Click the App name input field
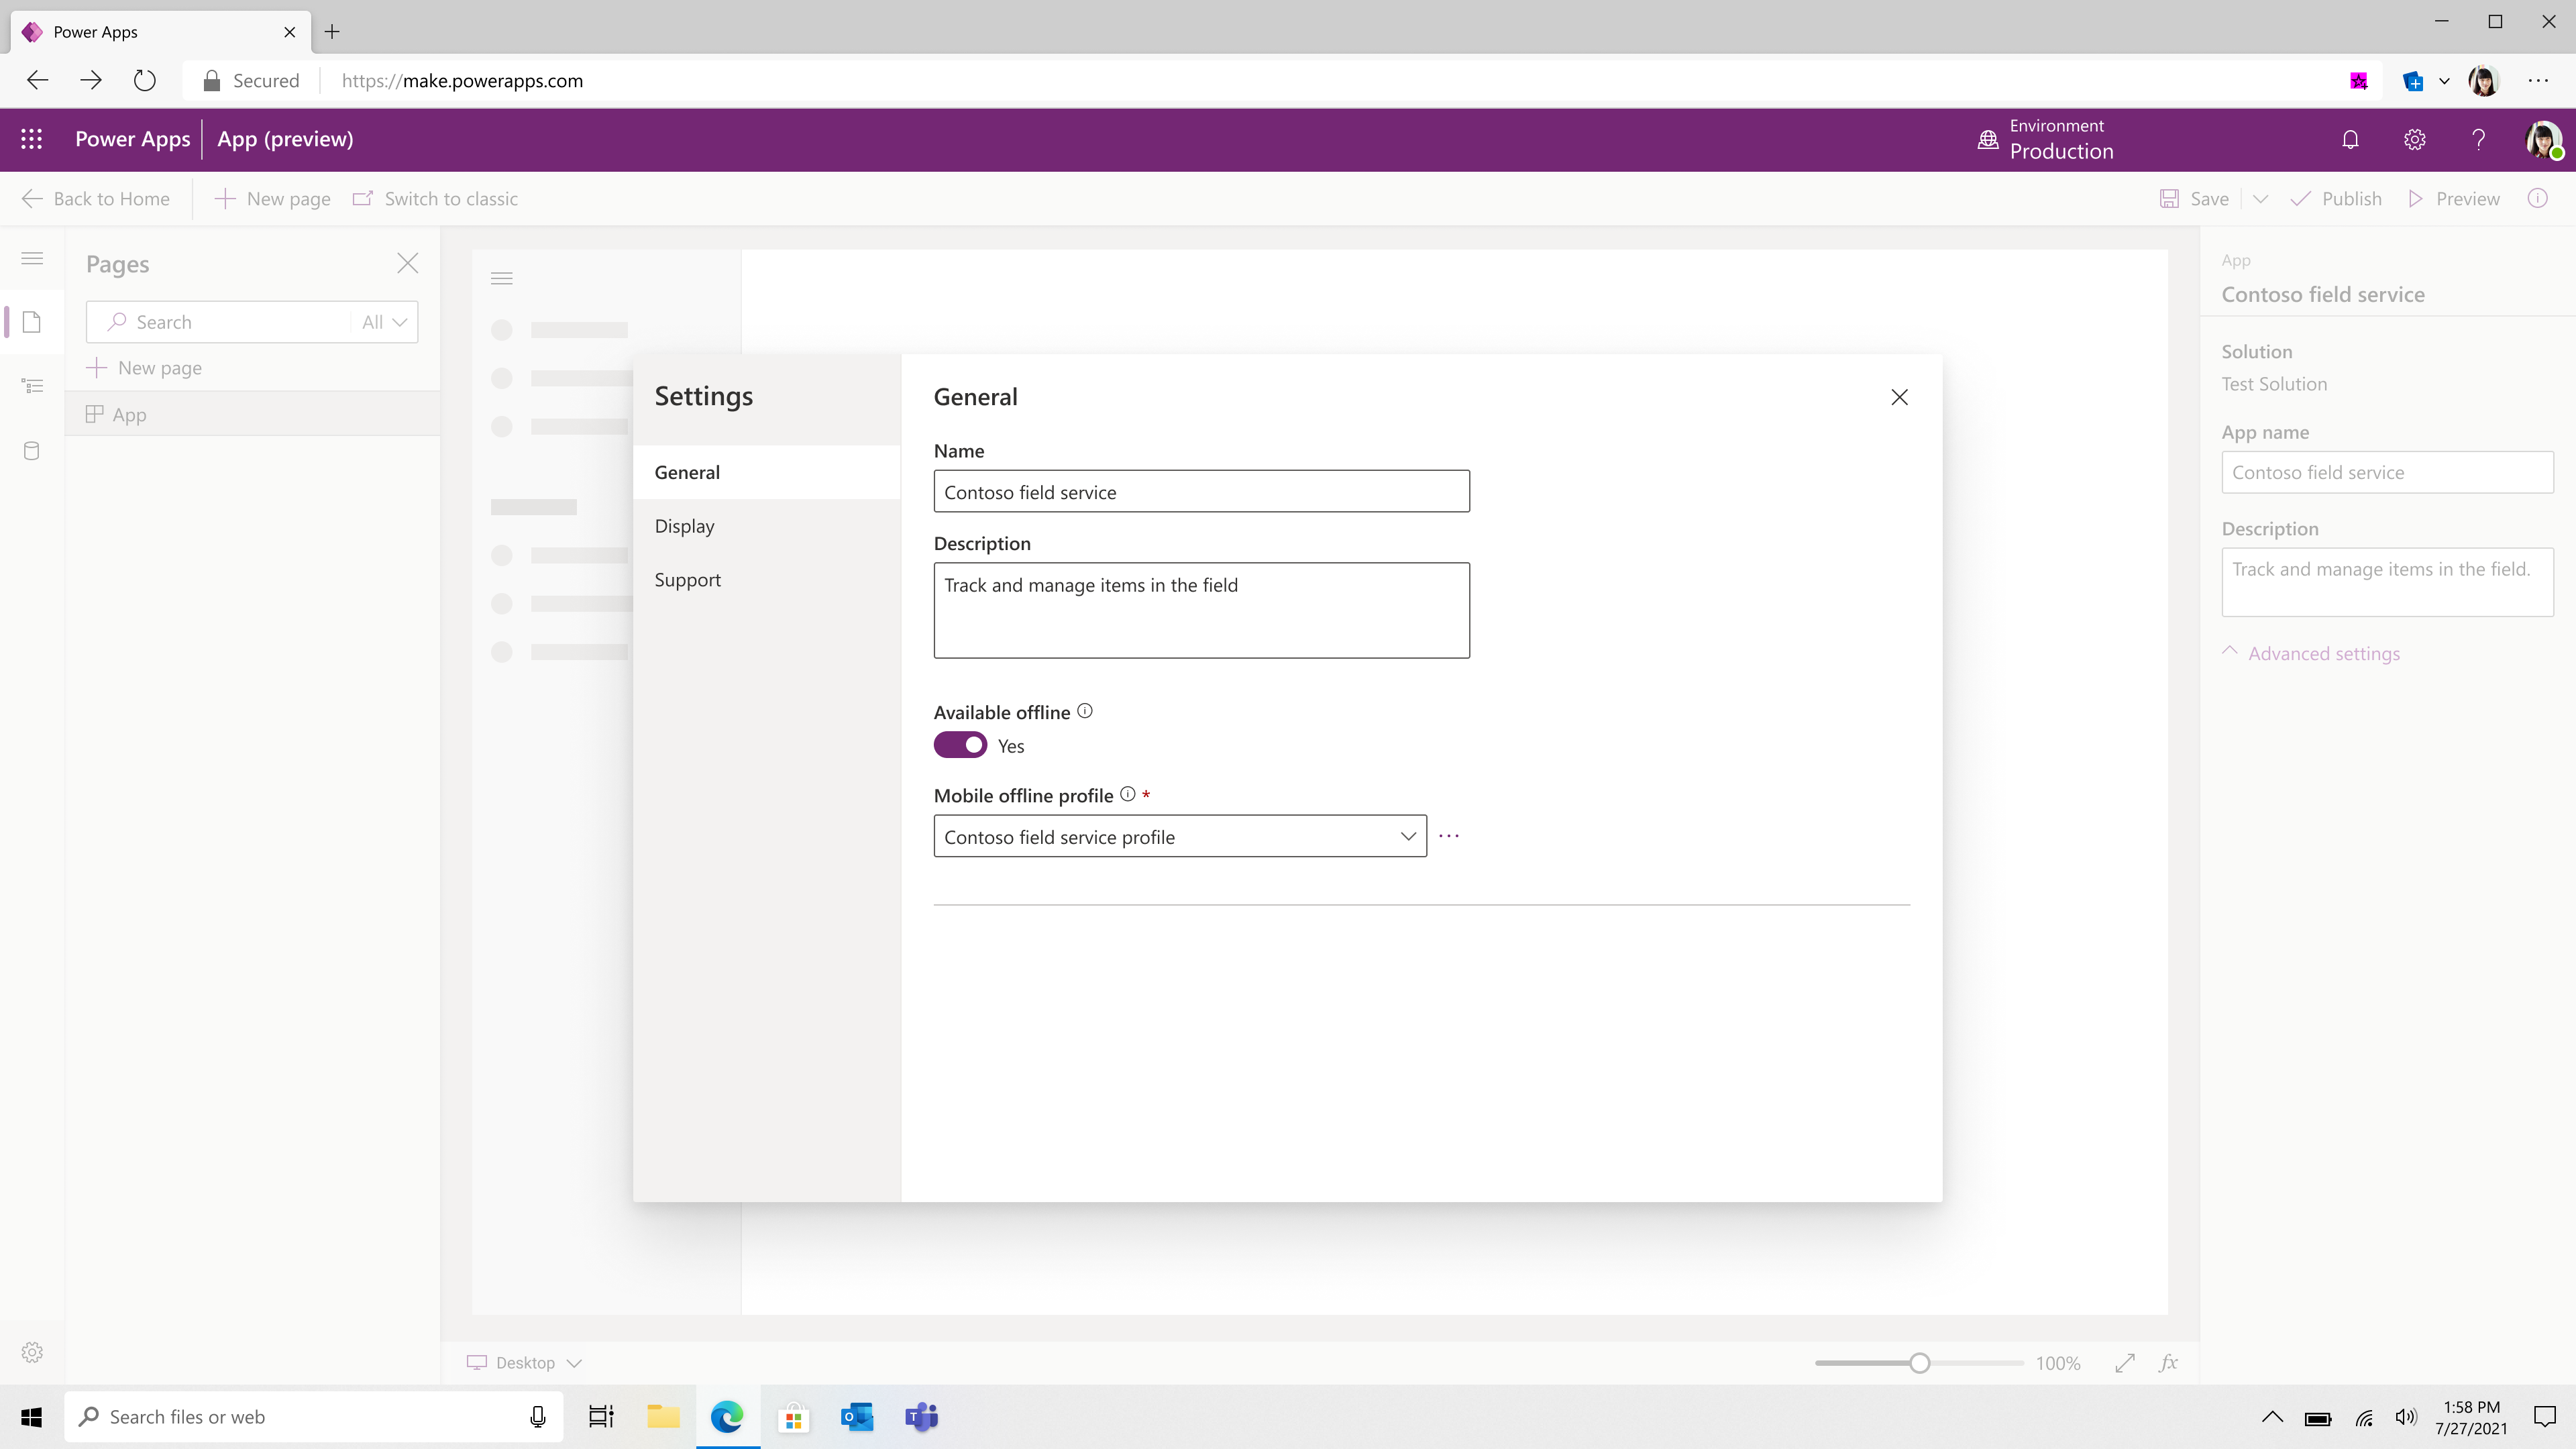Screen dimensions: 2576x1449 (x=2387, y=471)
